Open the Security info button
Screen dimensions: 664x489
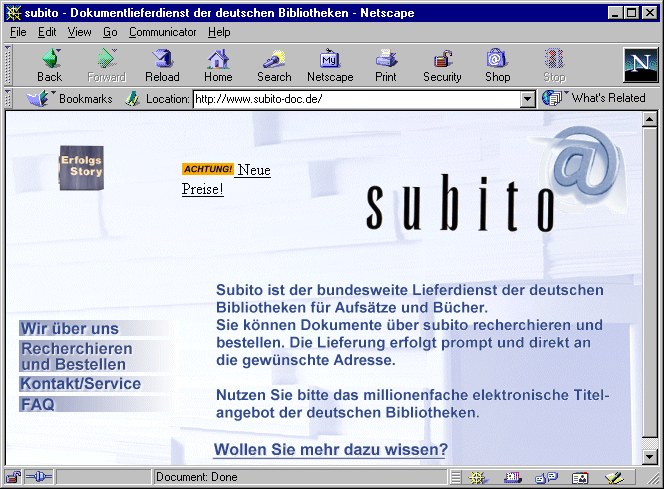pyautogui.click(x=442, y=65)
